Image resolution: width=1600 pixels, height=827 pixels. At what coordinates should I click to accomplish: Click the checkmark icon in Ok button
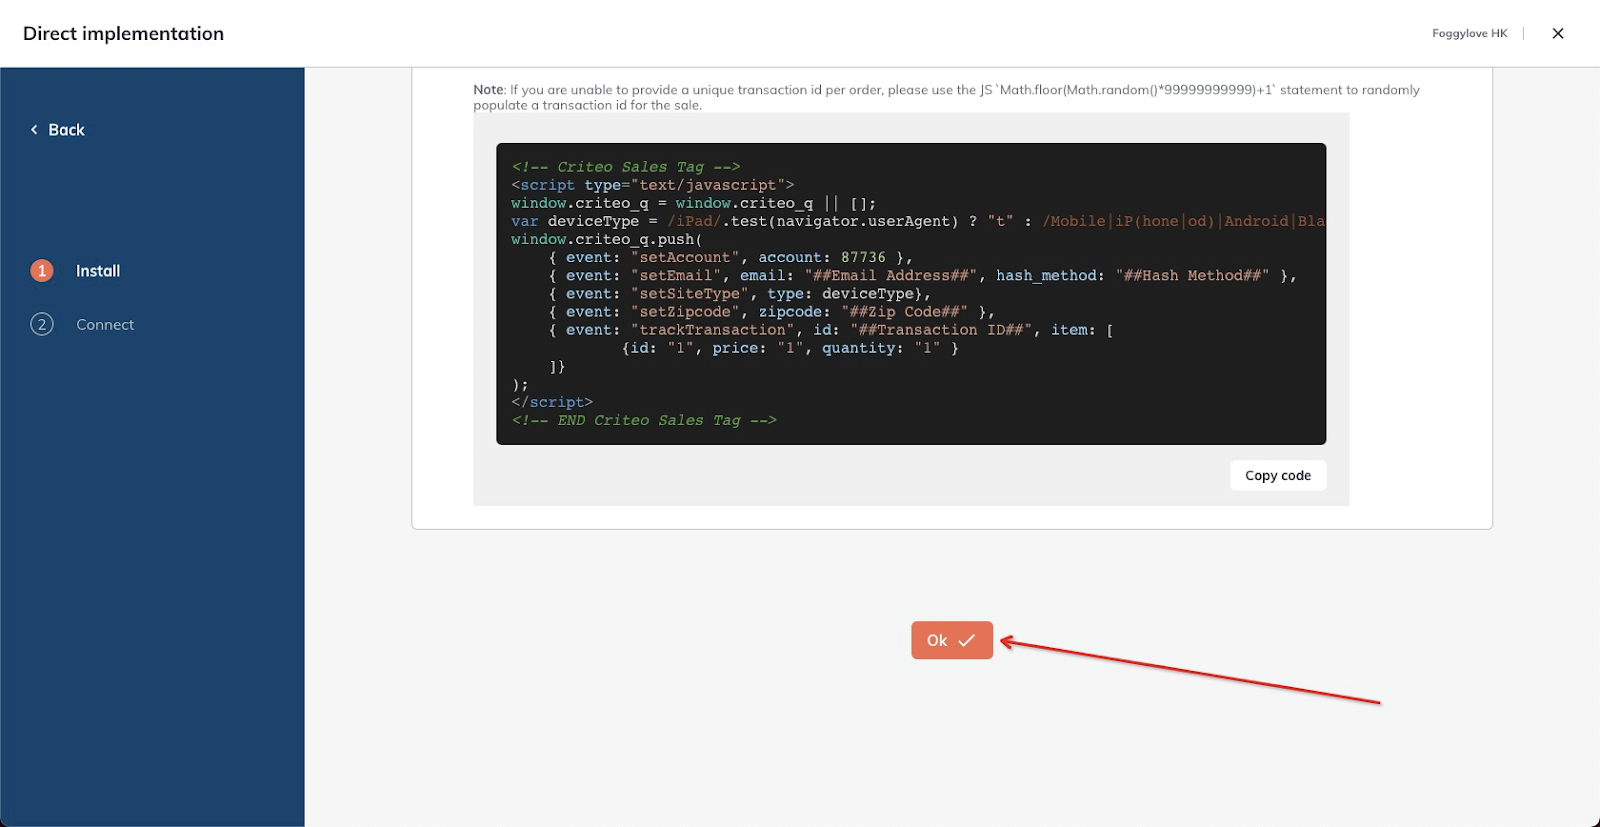966,641
